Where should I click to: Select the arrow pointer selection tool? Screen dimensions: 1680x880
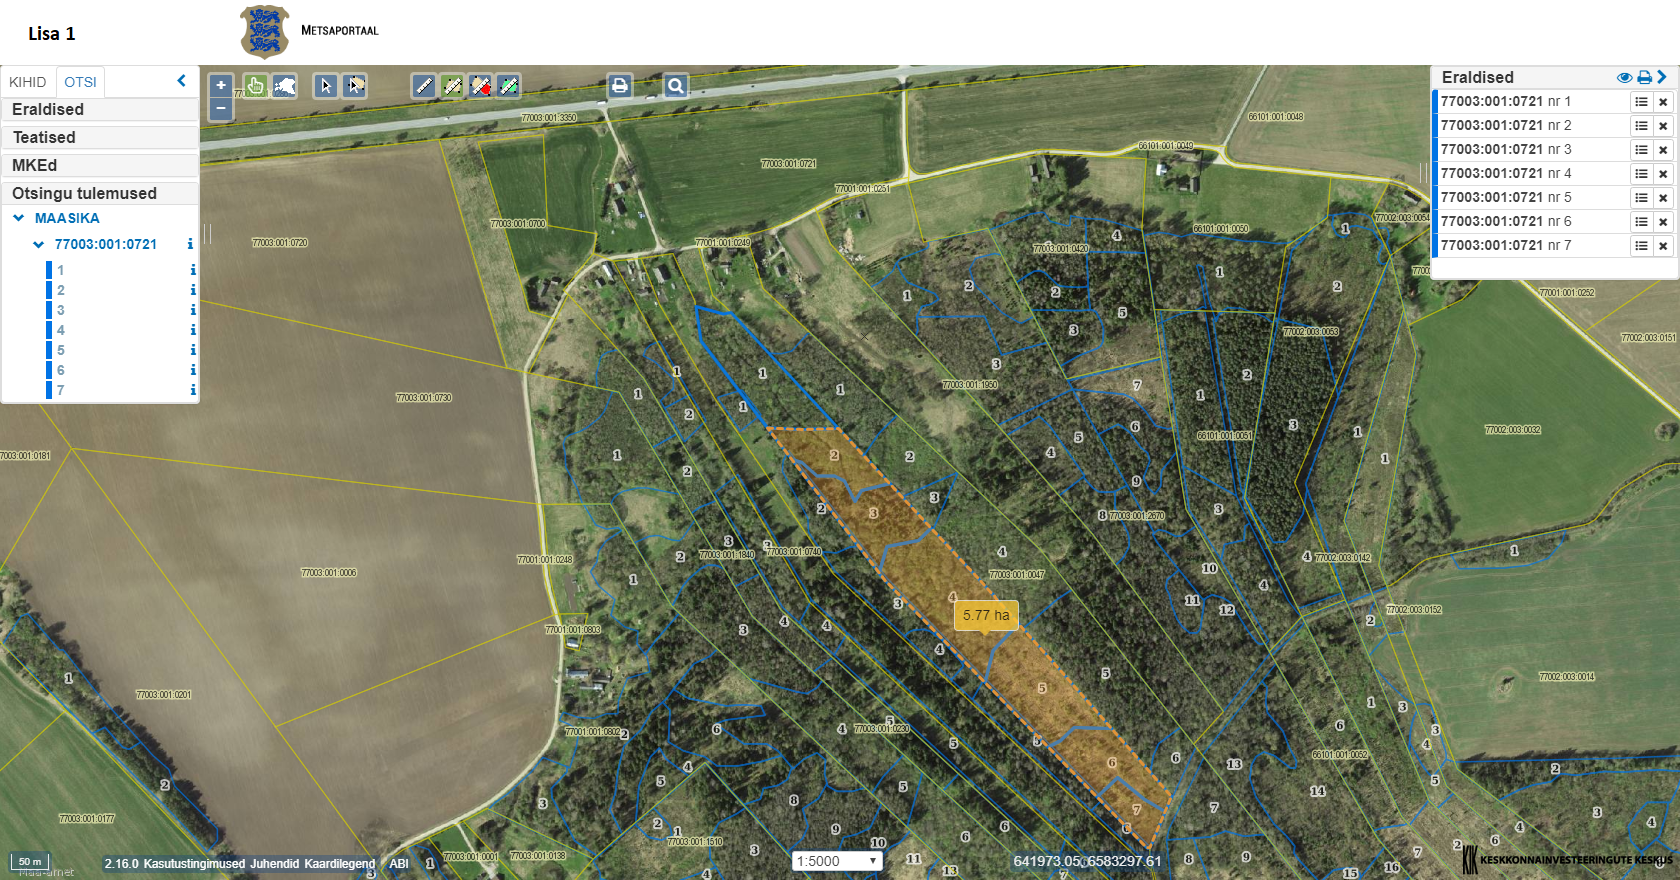325,86
